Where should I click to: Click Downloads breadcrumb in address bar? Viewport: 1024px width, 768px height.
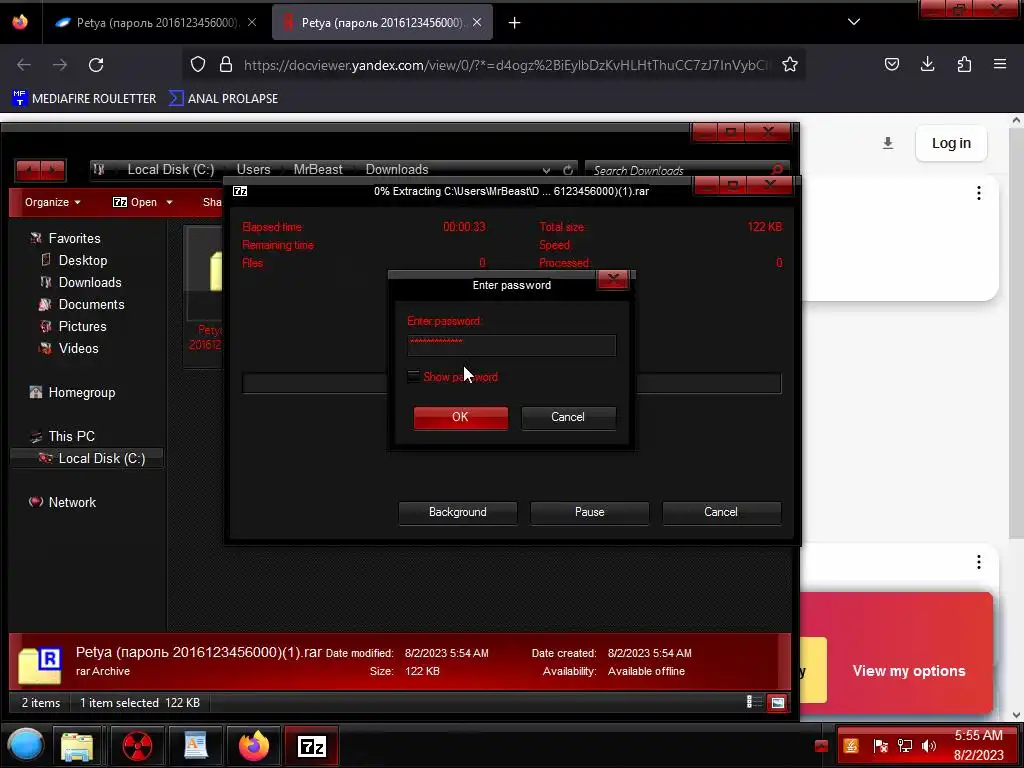click(397, 170)
